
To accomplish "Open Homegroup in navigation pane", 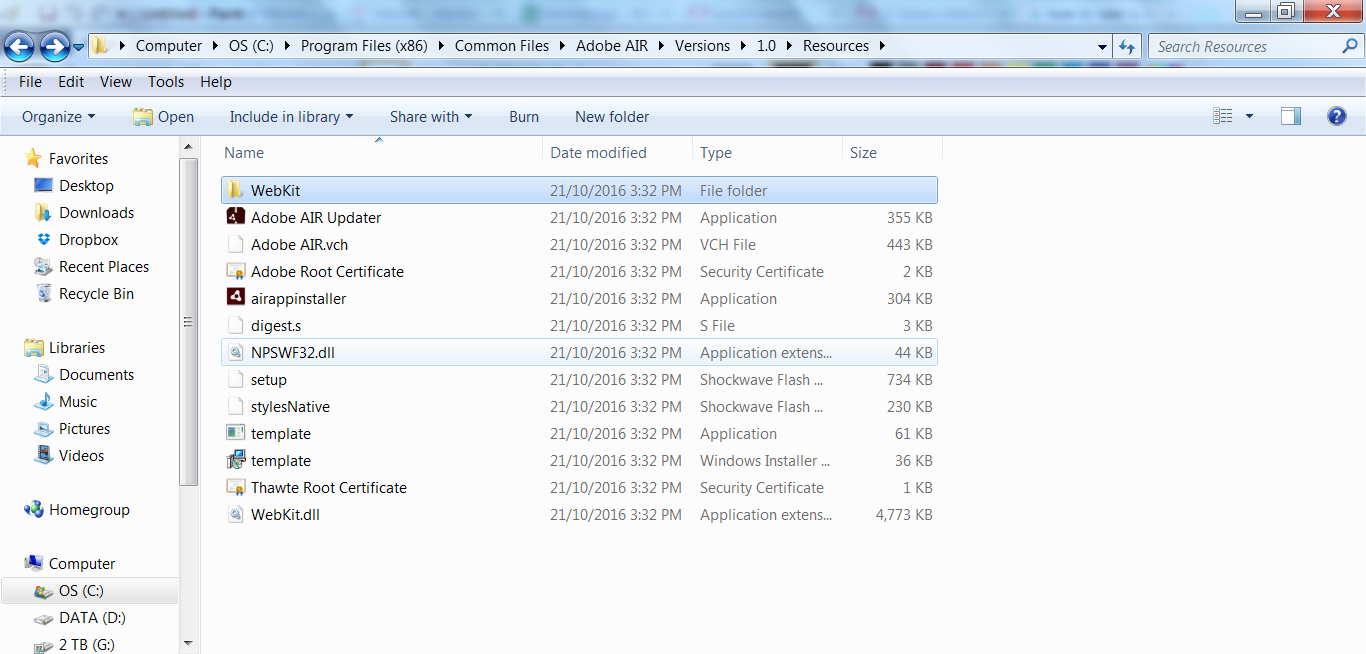I will (89, 509).
